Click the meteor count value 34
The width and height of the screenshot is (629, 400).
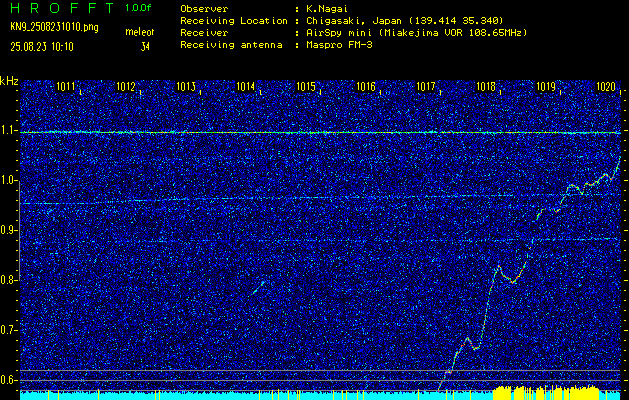pyautogui.click(x=145, y=47)
